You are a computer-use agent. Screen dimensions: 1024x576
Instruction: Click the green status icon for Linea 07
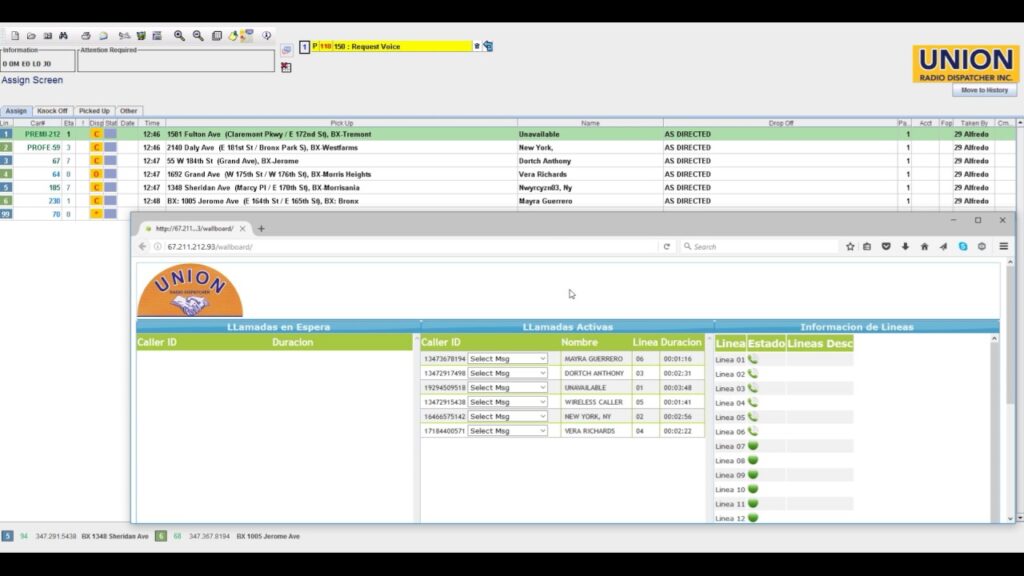point(753,446)
